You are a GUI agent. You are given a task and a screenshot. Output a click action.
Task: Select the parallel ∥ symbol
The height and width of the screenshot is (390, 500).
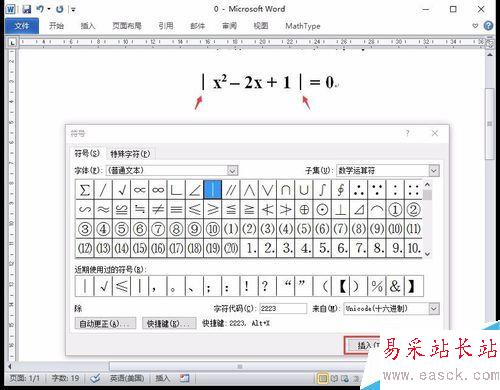pyautogui.click(x=231, y=190)
